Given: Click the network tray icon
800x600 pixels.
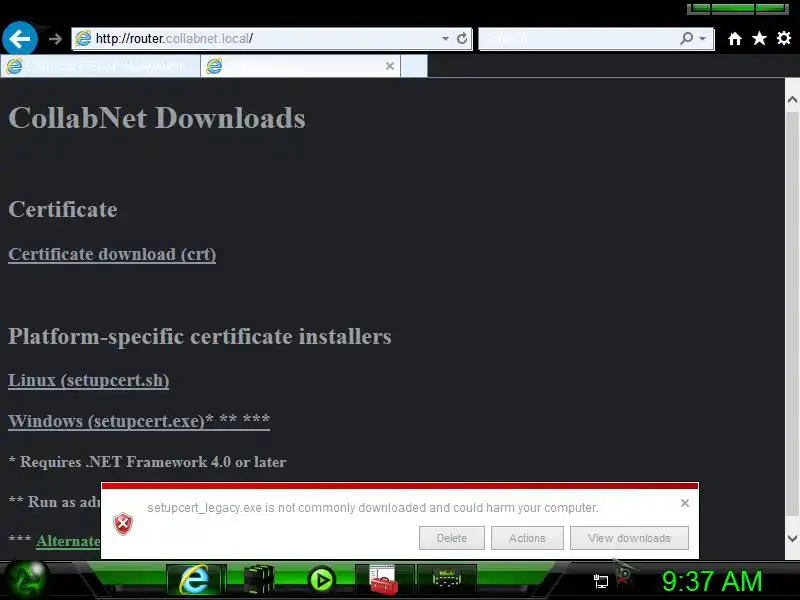Looking at the screenshot, I should click(601, 581).
